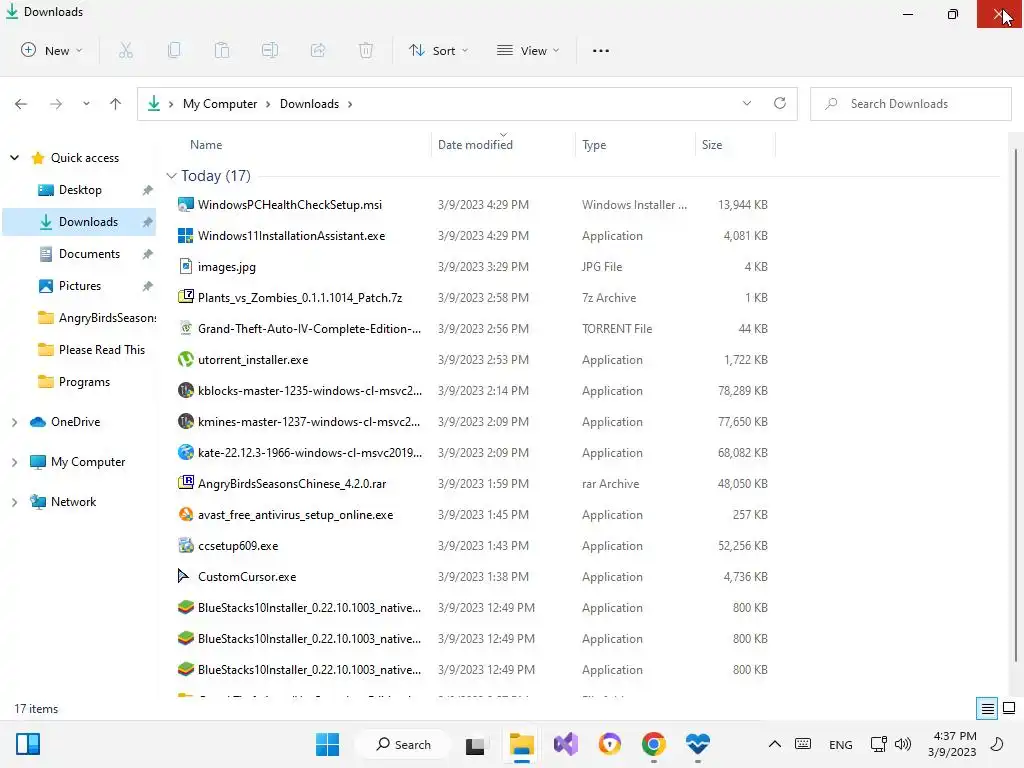
Task: Expand the OneDrive tree node
Action: (14, 422)
